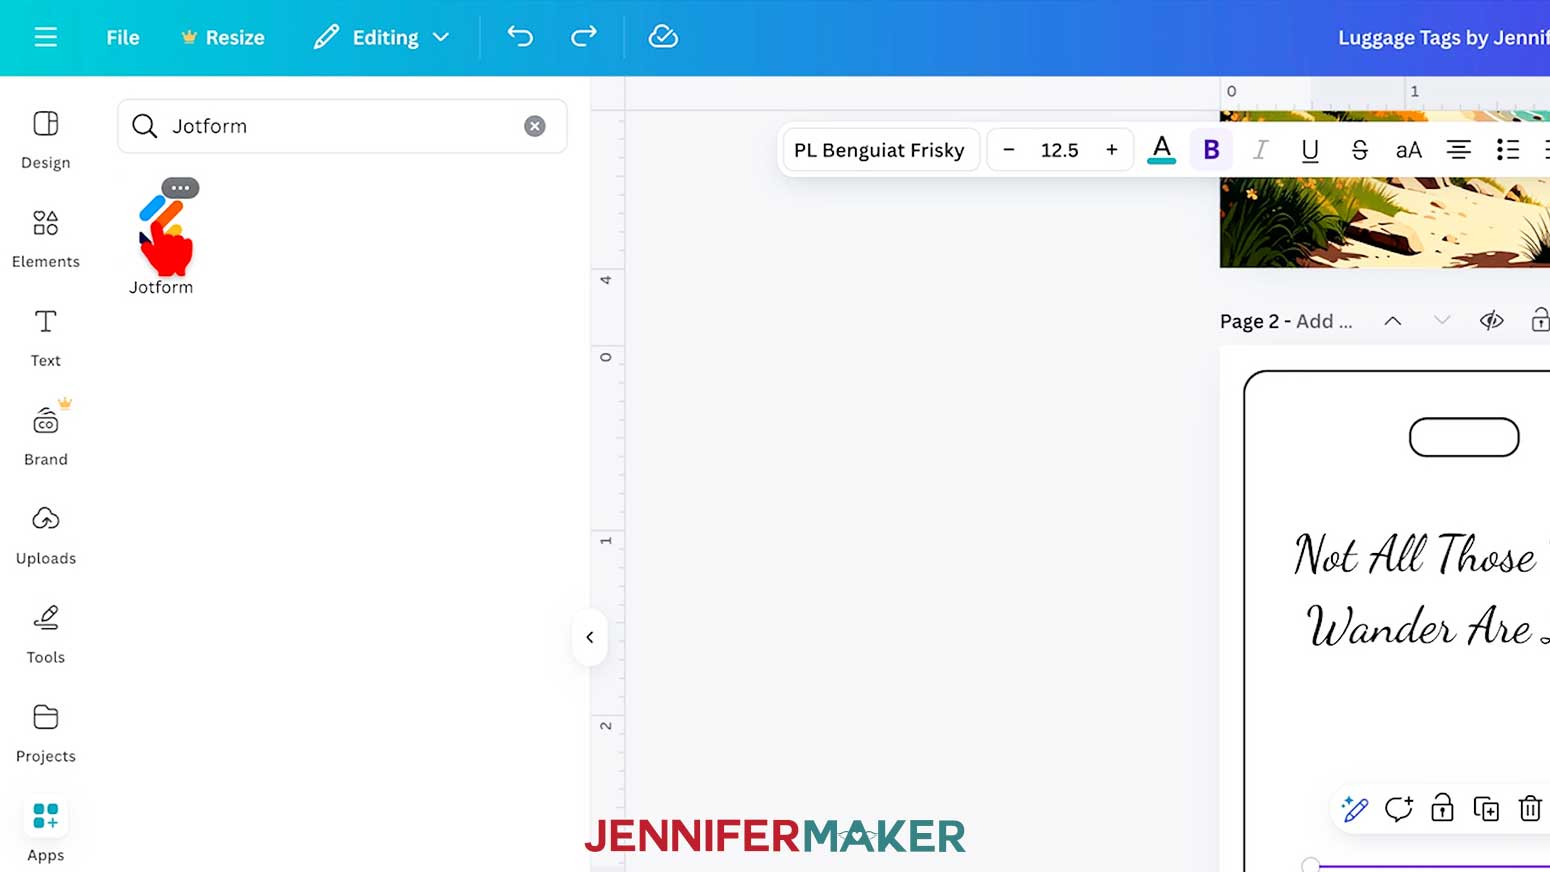This screenshot has height=872, width=1550.
Task: Open the File menu
Action: [x=123, y=38]
